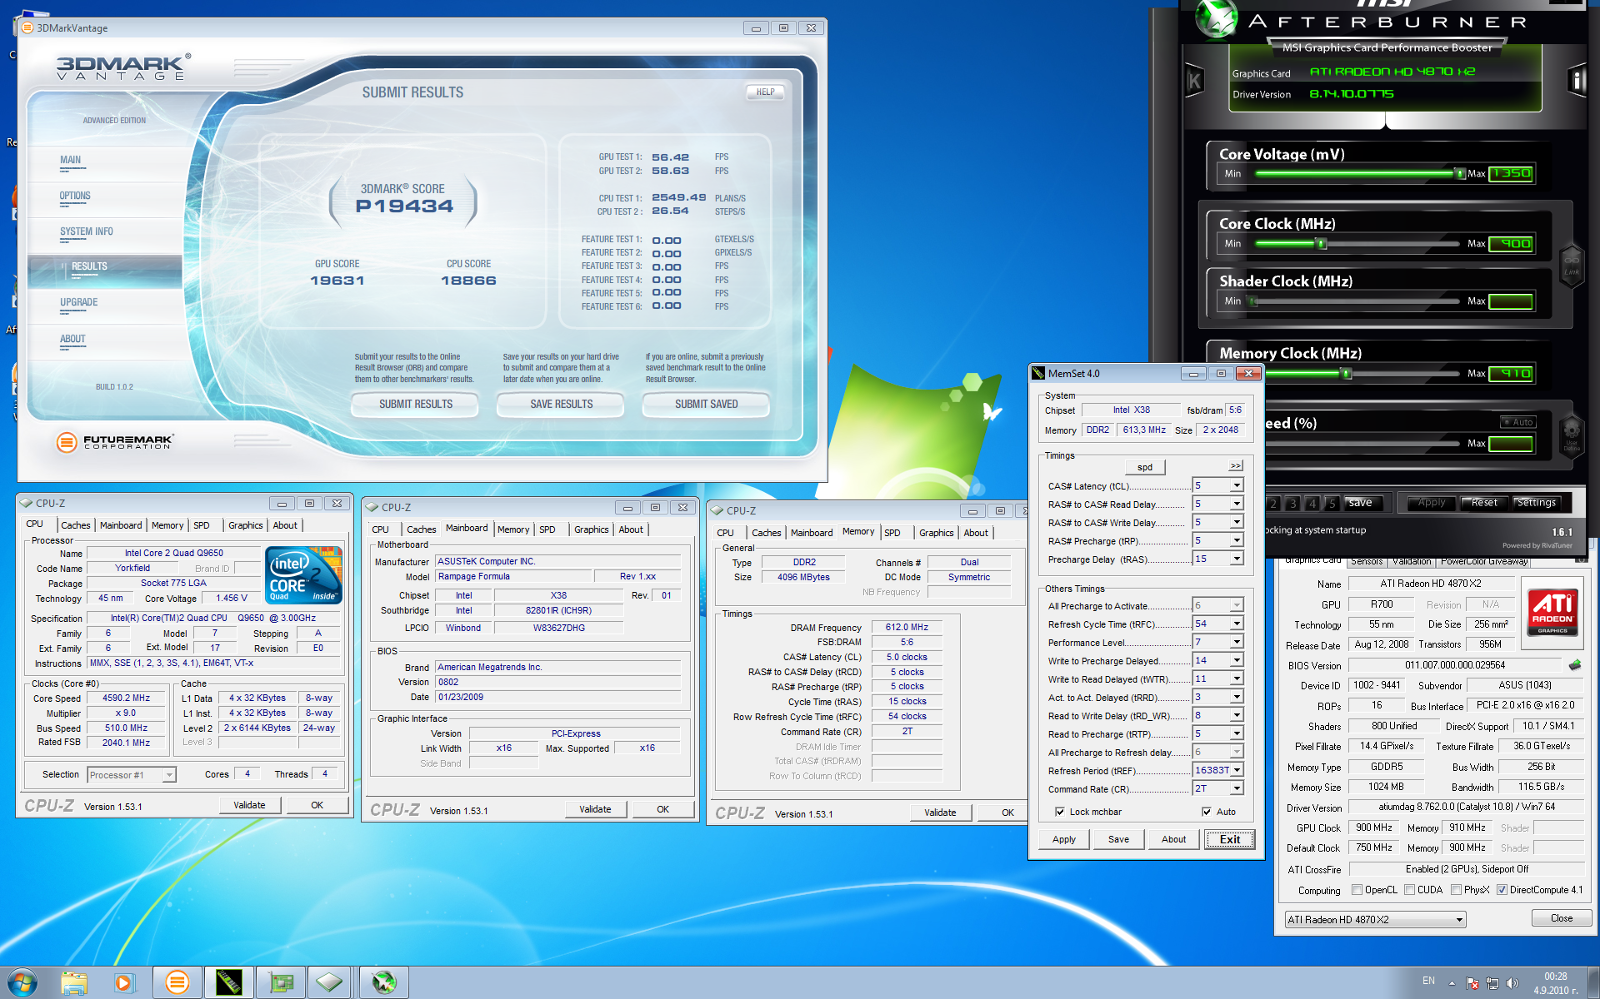Open SYSTEM INFO in 3DMark Vantage sidebar

pyautogui.click(x=87, y=232)
